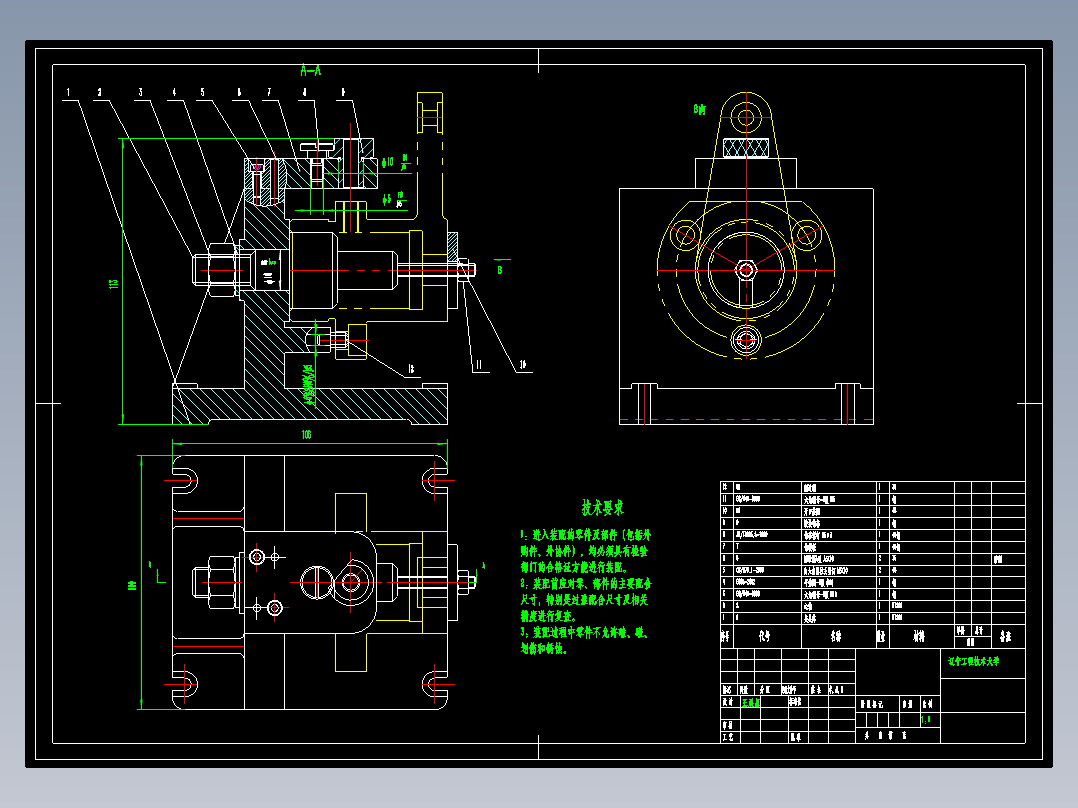Click the green designer name in title block

tap(751, 702)
